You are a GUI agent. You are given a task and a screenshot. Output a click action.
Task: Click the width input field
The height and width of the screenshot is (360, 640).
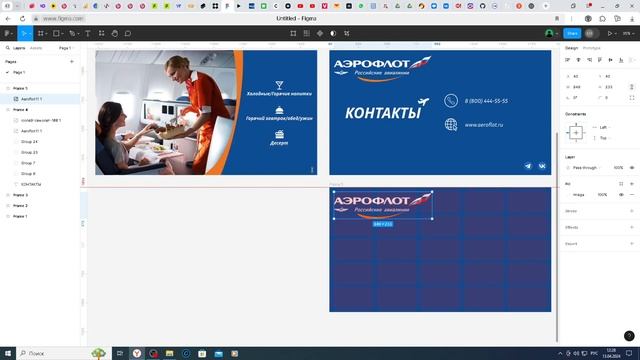tap(579, 87)
